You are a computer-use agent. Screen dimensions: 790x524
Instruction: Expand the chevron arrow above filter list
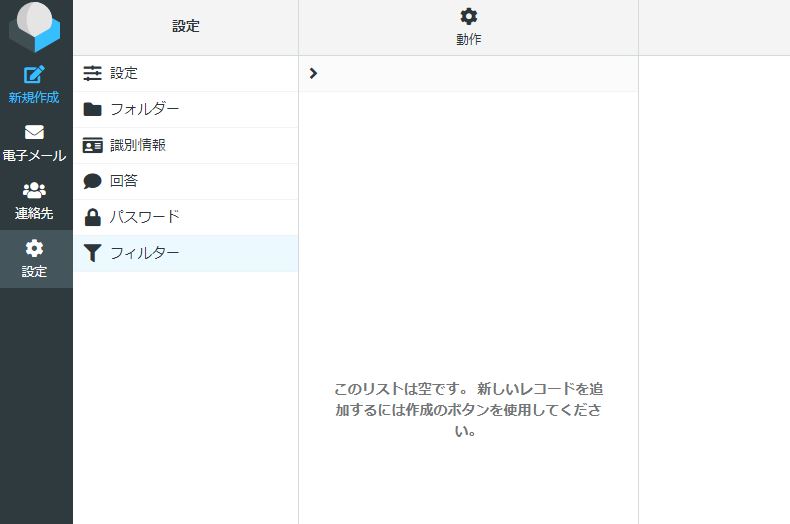point(313,73)
